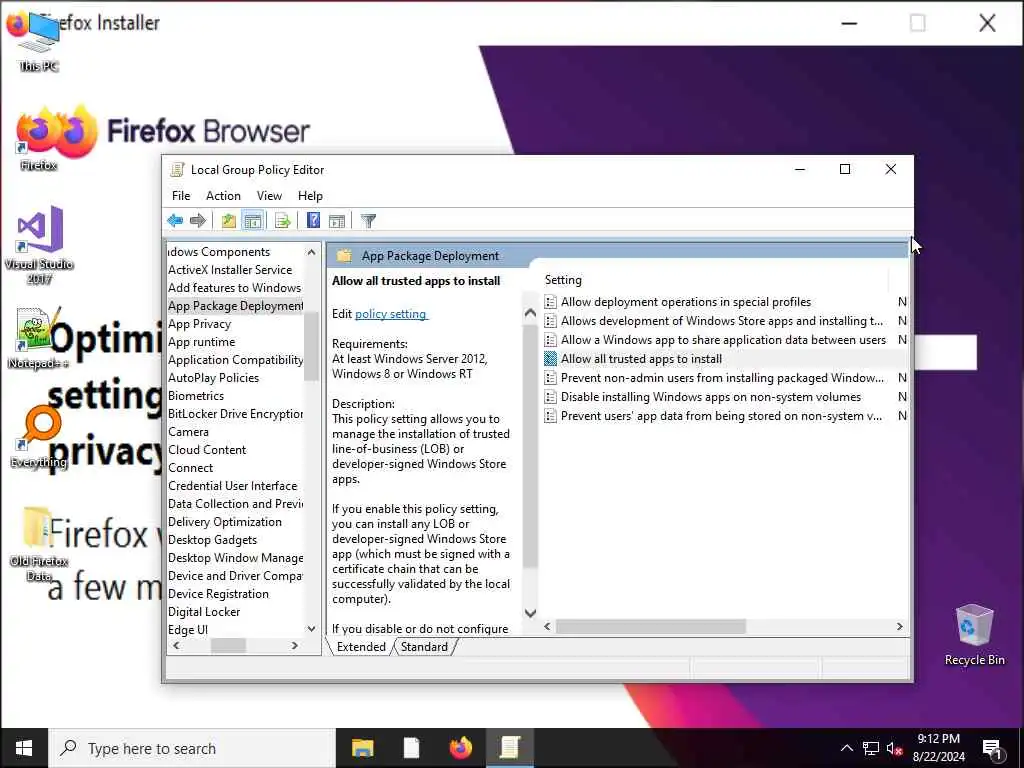Viewport: 1024px width, 768px height.
Task: Select the Visual Studio 2017 desktop icon
Action: 39,245
